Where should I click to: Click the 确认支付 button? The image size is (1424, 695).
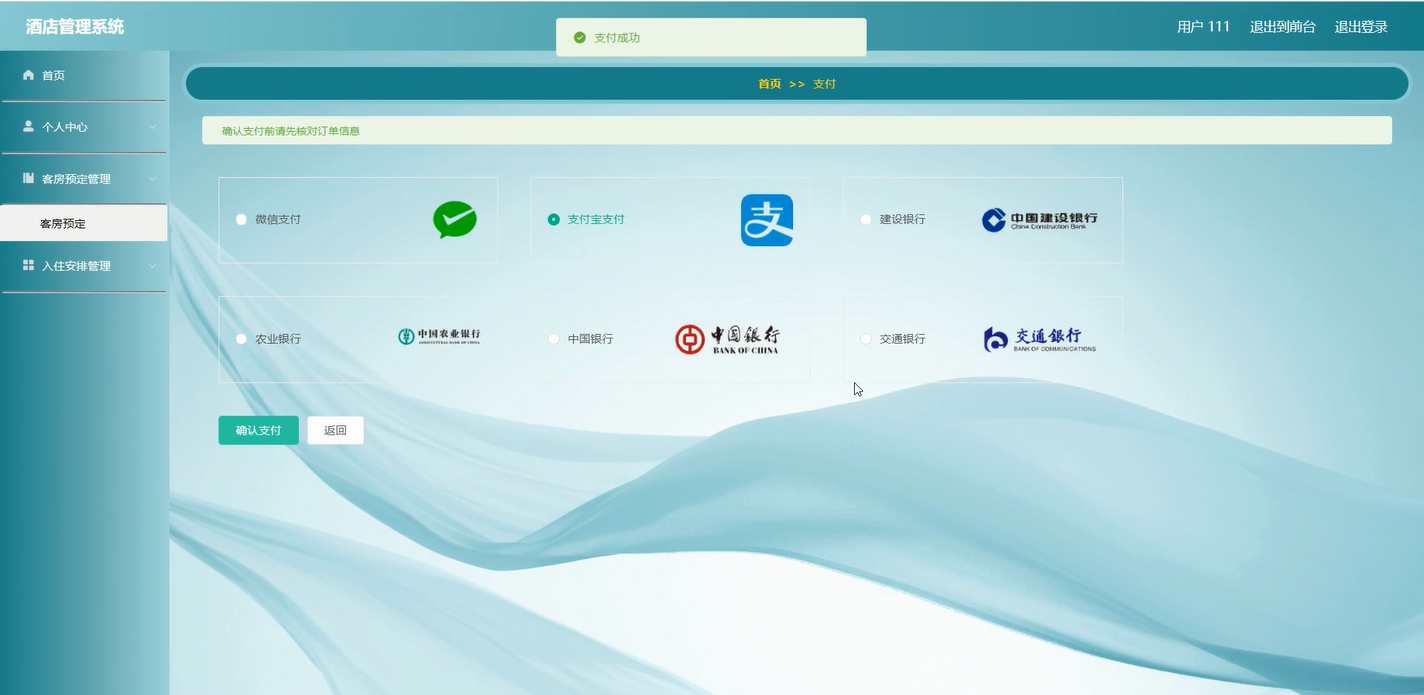(x=258, y=430)
